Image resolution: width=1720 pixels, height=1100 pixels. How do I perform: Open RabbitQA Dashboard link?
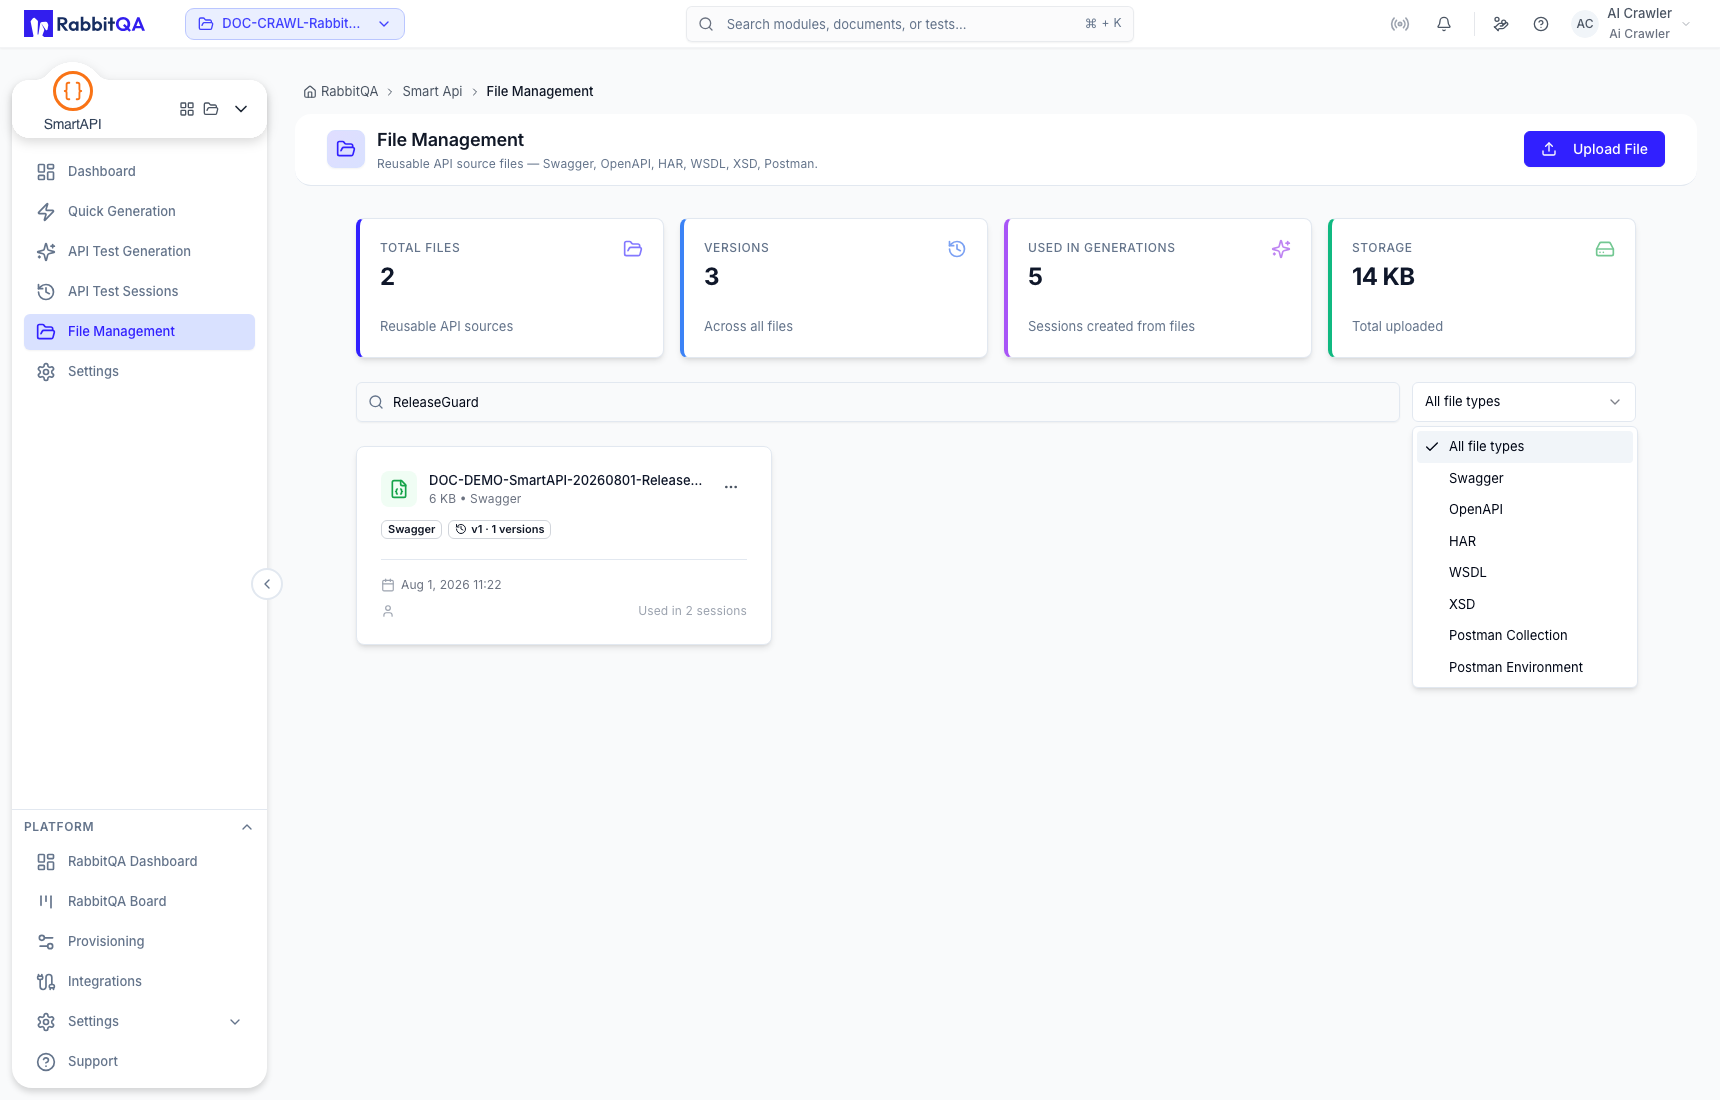pos(139,862)
